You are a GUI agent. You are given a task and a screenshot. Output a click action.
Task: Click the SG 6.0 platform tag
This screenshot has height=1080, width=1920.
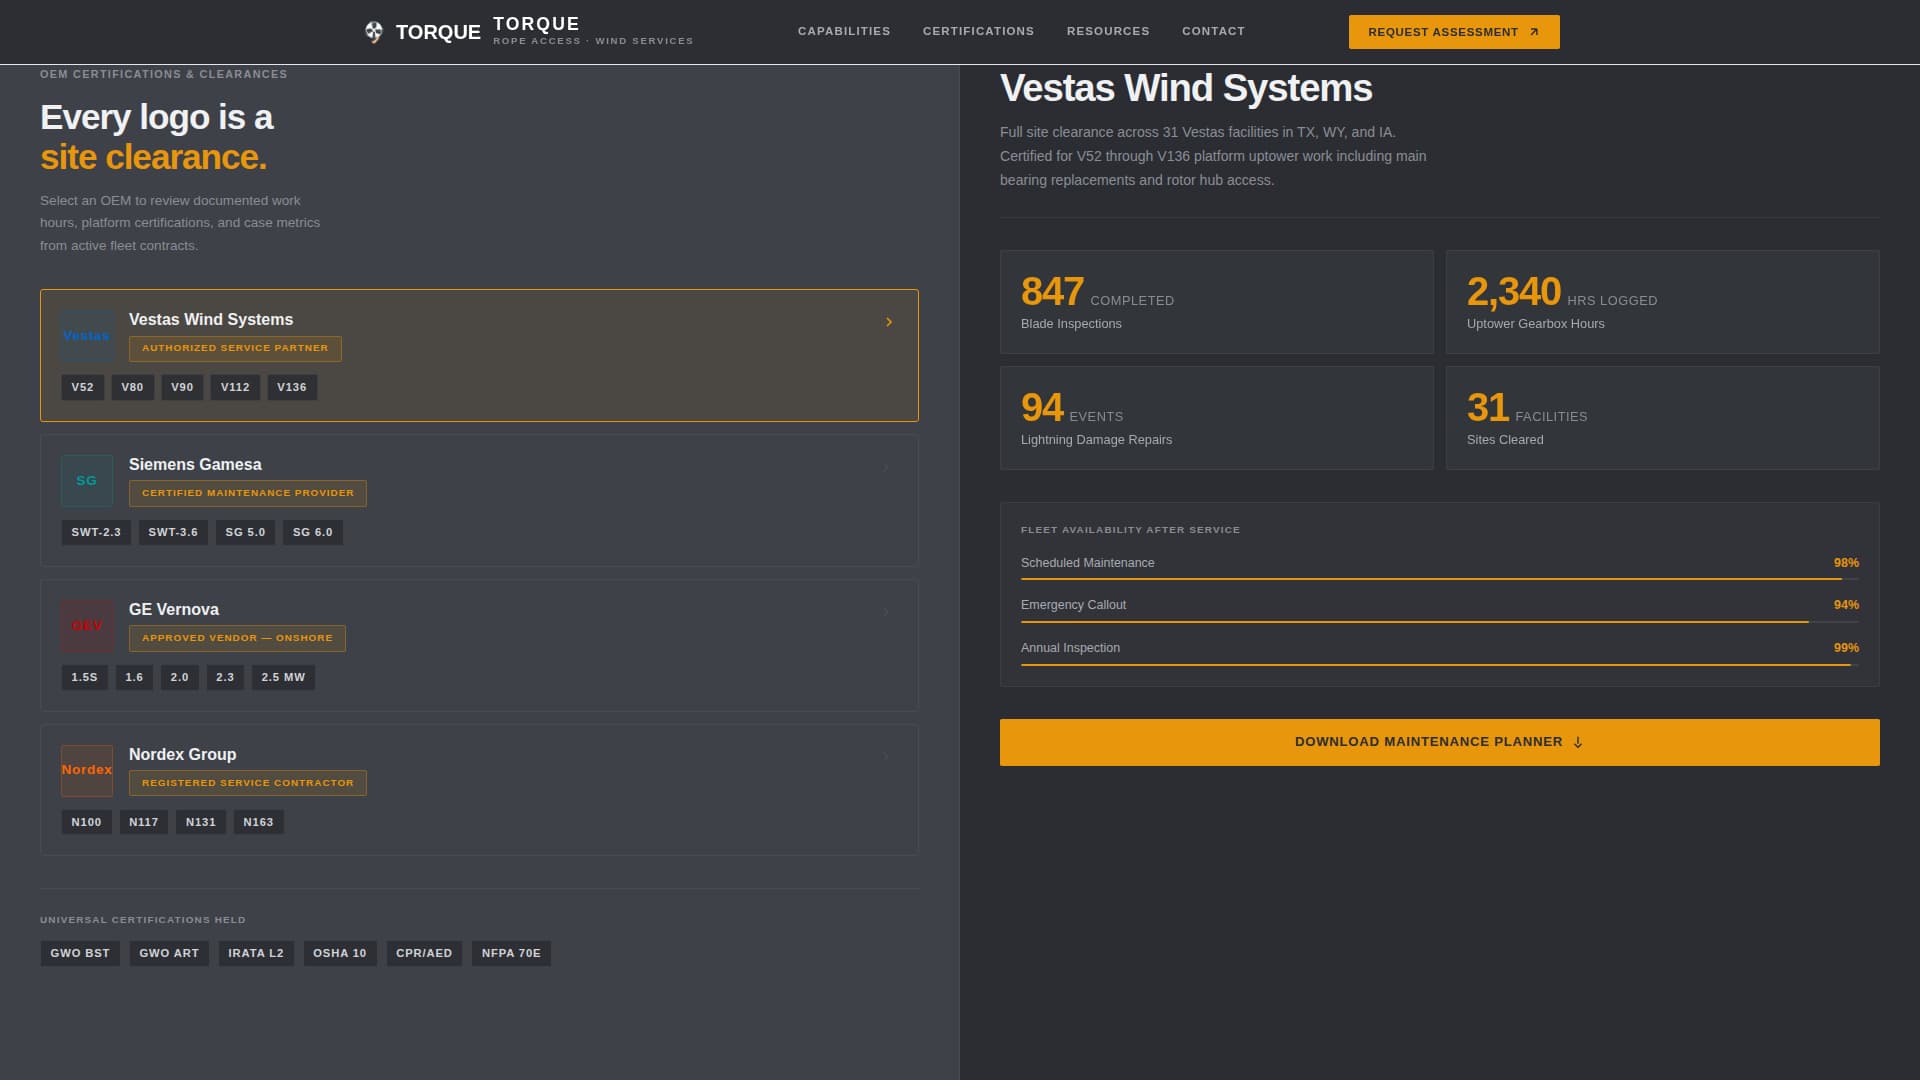(313, 533)
